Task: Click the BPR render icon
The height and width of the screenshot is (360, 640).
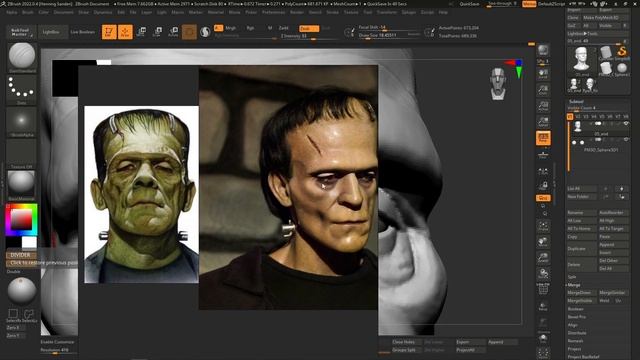Action: pos(543,51)
